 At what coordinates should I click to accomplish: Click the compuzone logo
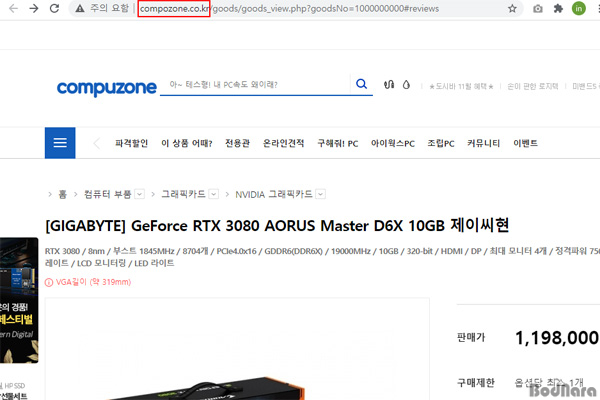(107, 88)
